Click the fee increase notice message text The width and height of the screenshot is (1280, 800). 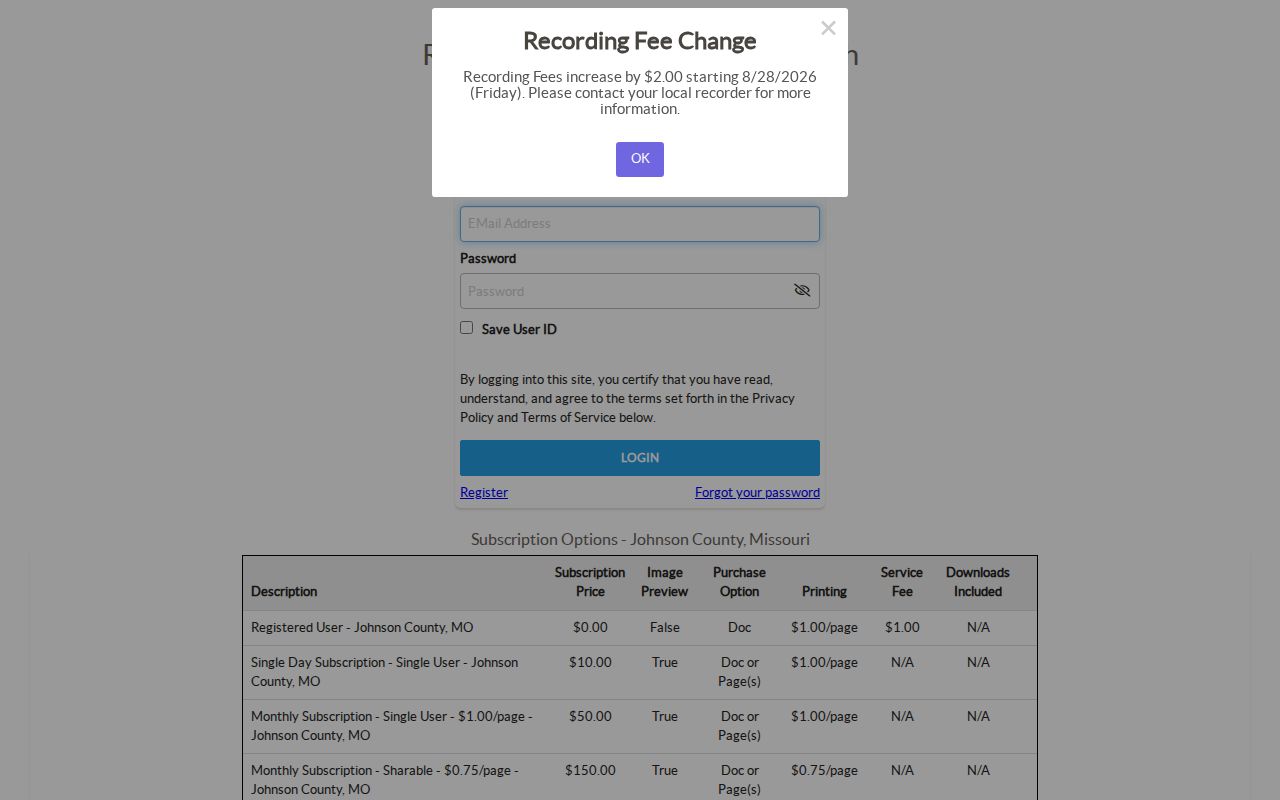tap(640, 93)
